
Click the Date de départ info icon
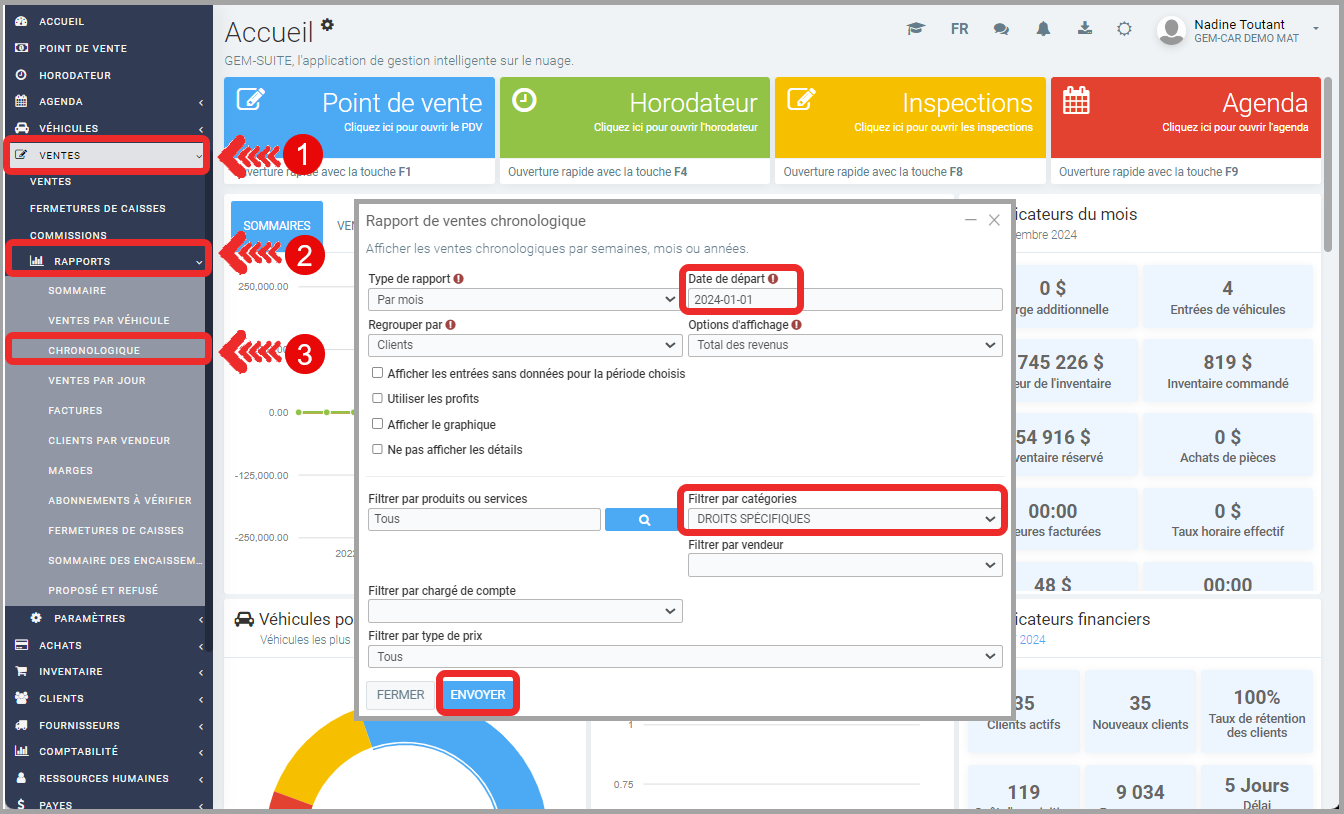click(773, 279)
